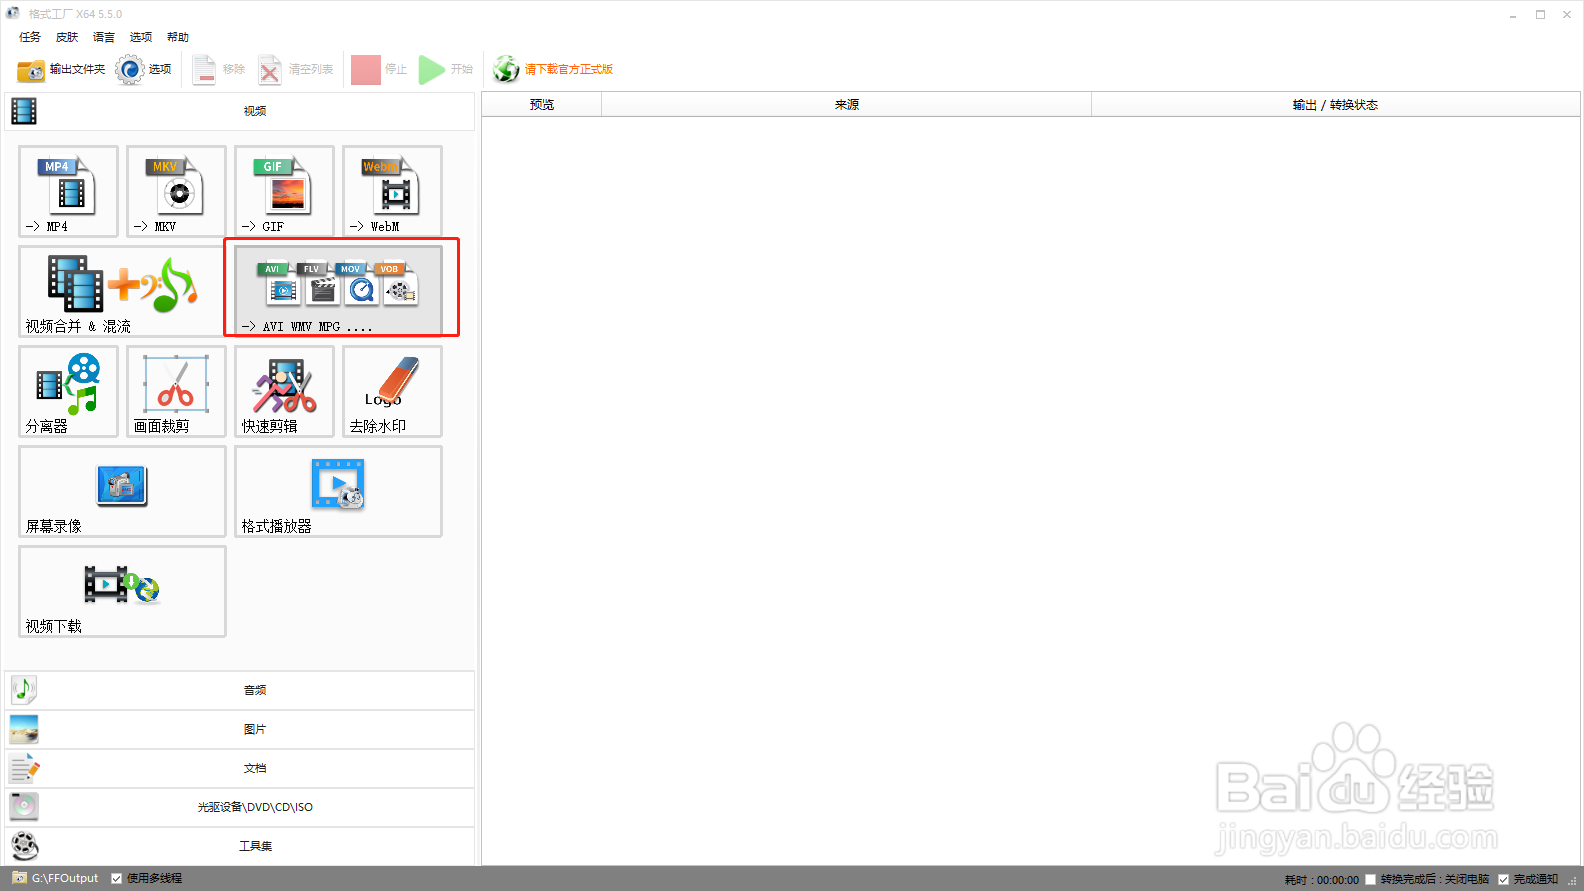This screenshot has width=1584, height=891.
Task: Open the 皮肤 menu
Action: (x=67, y=37)
